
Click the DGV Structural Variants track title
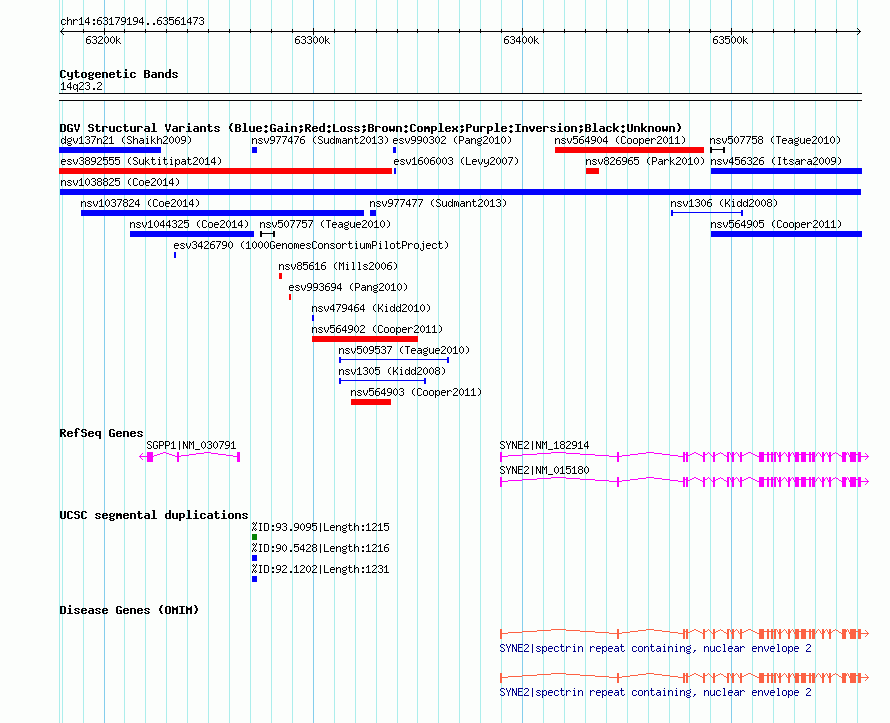pyautogui.click(x=371, y=128)
